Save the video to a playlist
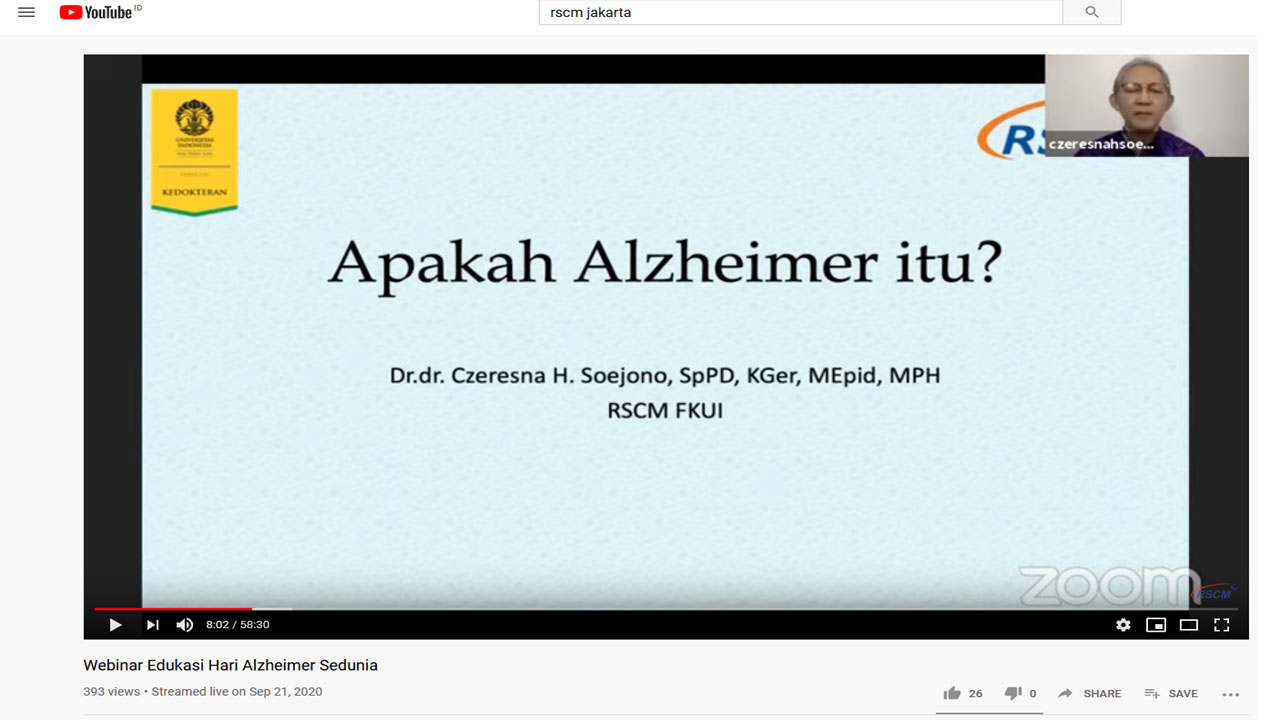The width and height of the screenshot is (1280, 720). point(1171,693)
